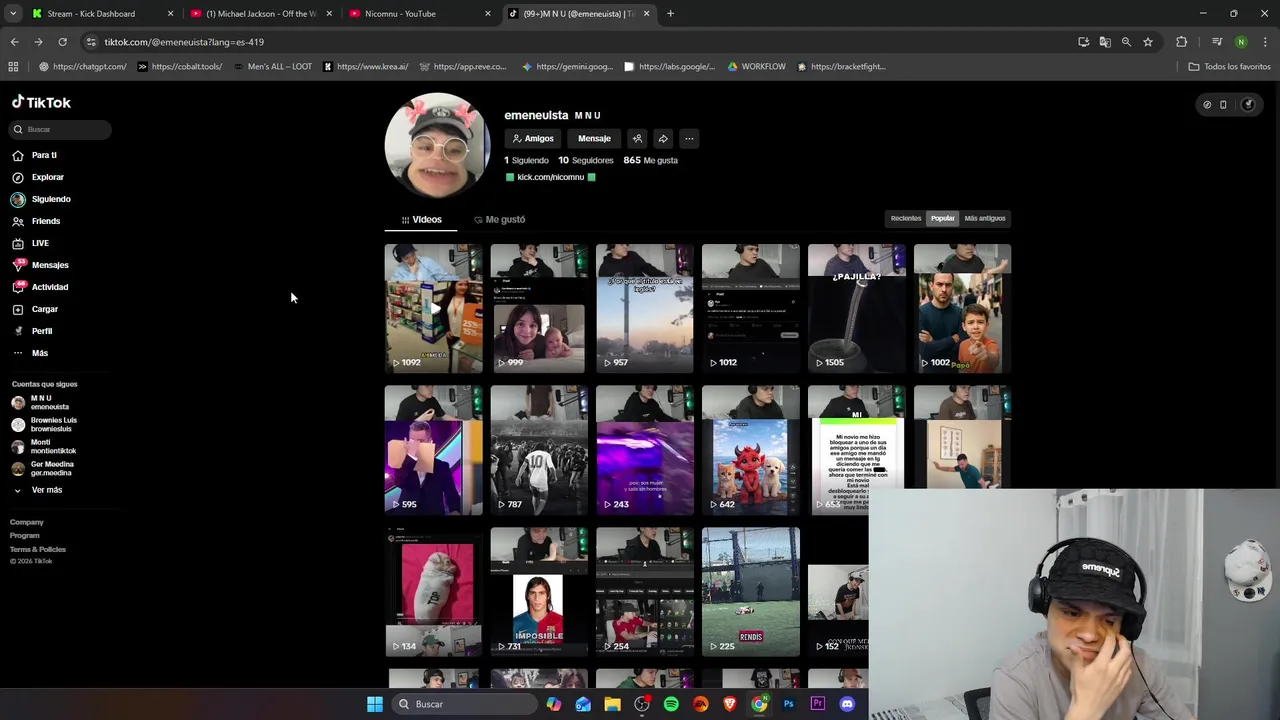Click the zoom magnifier in address bar
This screenshot has width=1280, height=720.
pos(1126,42)
